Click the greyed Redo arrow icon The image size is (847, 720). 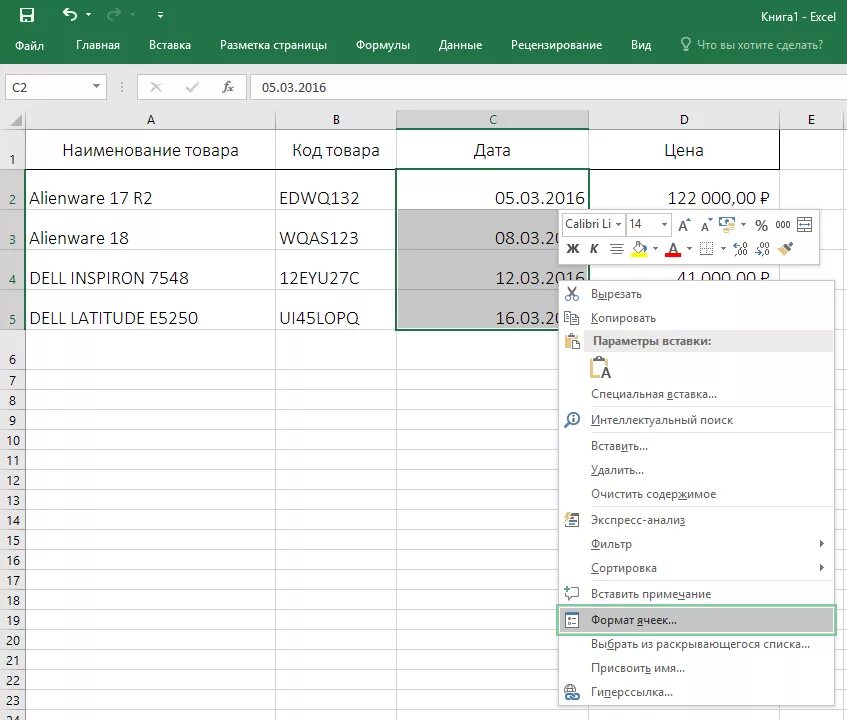[x=114, y=15]
